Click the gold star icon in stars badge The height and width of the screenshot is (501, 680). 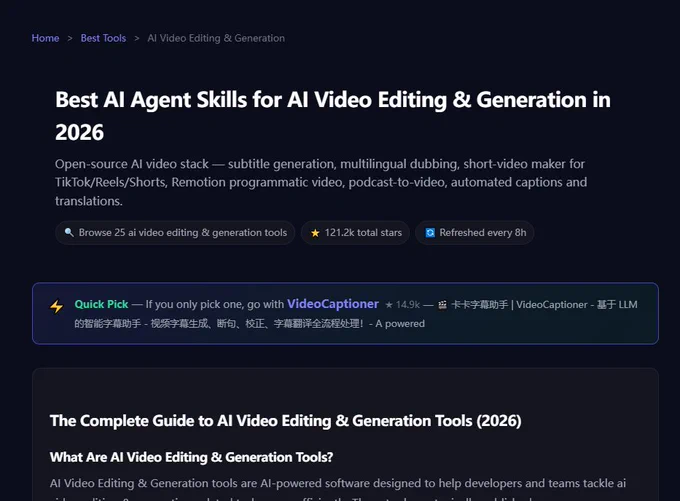coord(315,233)
